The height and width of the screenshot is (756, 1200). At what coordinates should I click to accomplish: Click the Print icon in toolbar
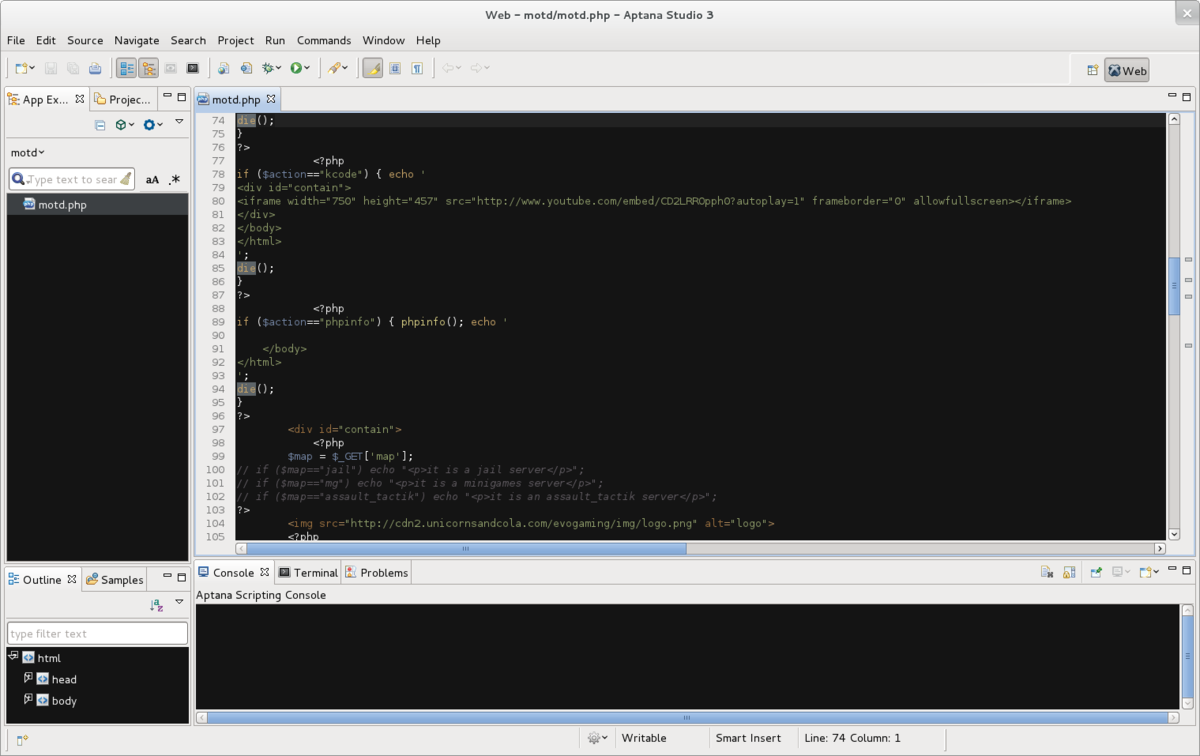(95, 68)
